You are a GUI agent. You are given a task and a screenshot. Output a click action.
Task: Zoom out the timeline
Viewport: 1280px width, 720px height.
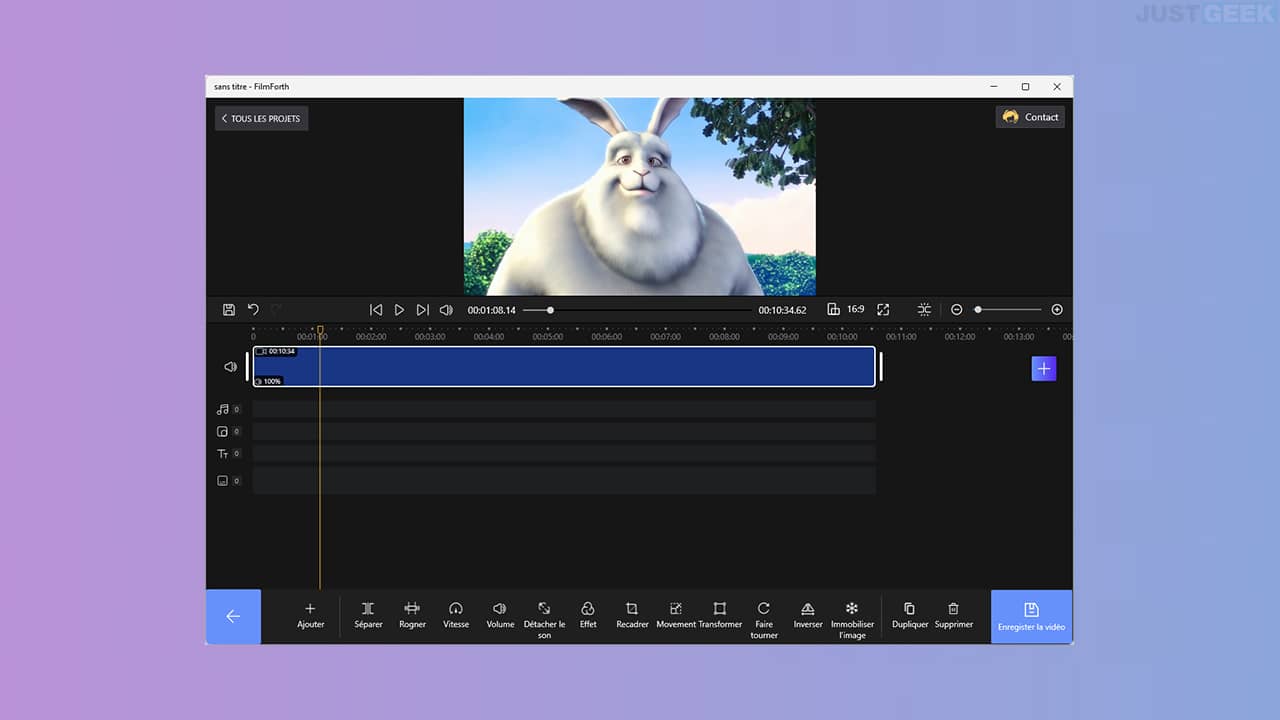click(956, 310)
